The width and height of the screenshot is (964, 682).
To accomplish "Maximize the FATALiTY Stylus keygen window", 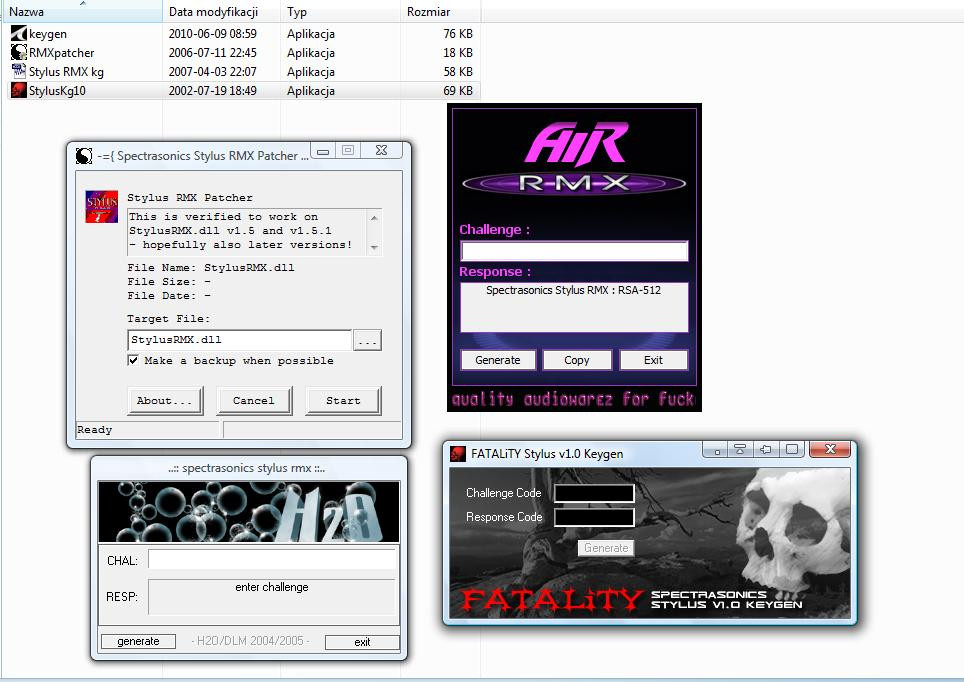I will coord(792,450).
